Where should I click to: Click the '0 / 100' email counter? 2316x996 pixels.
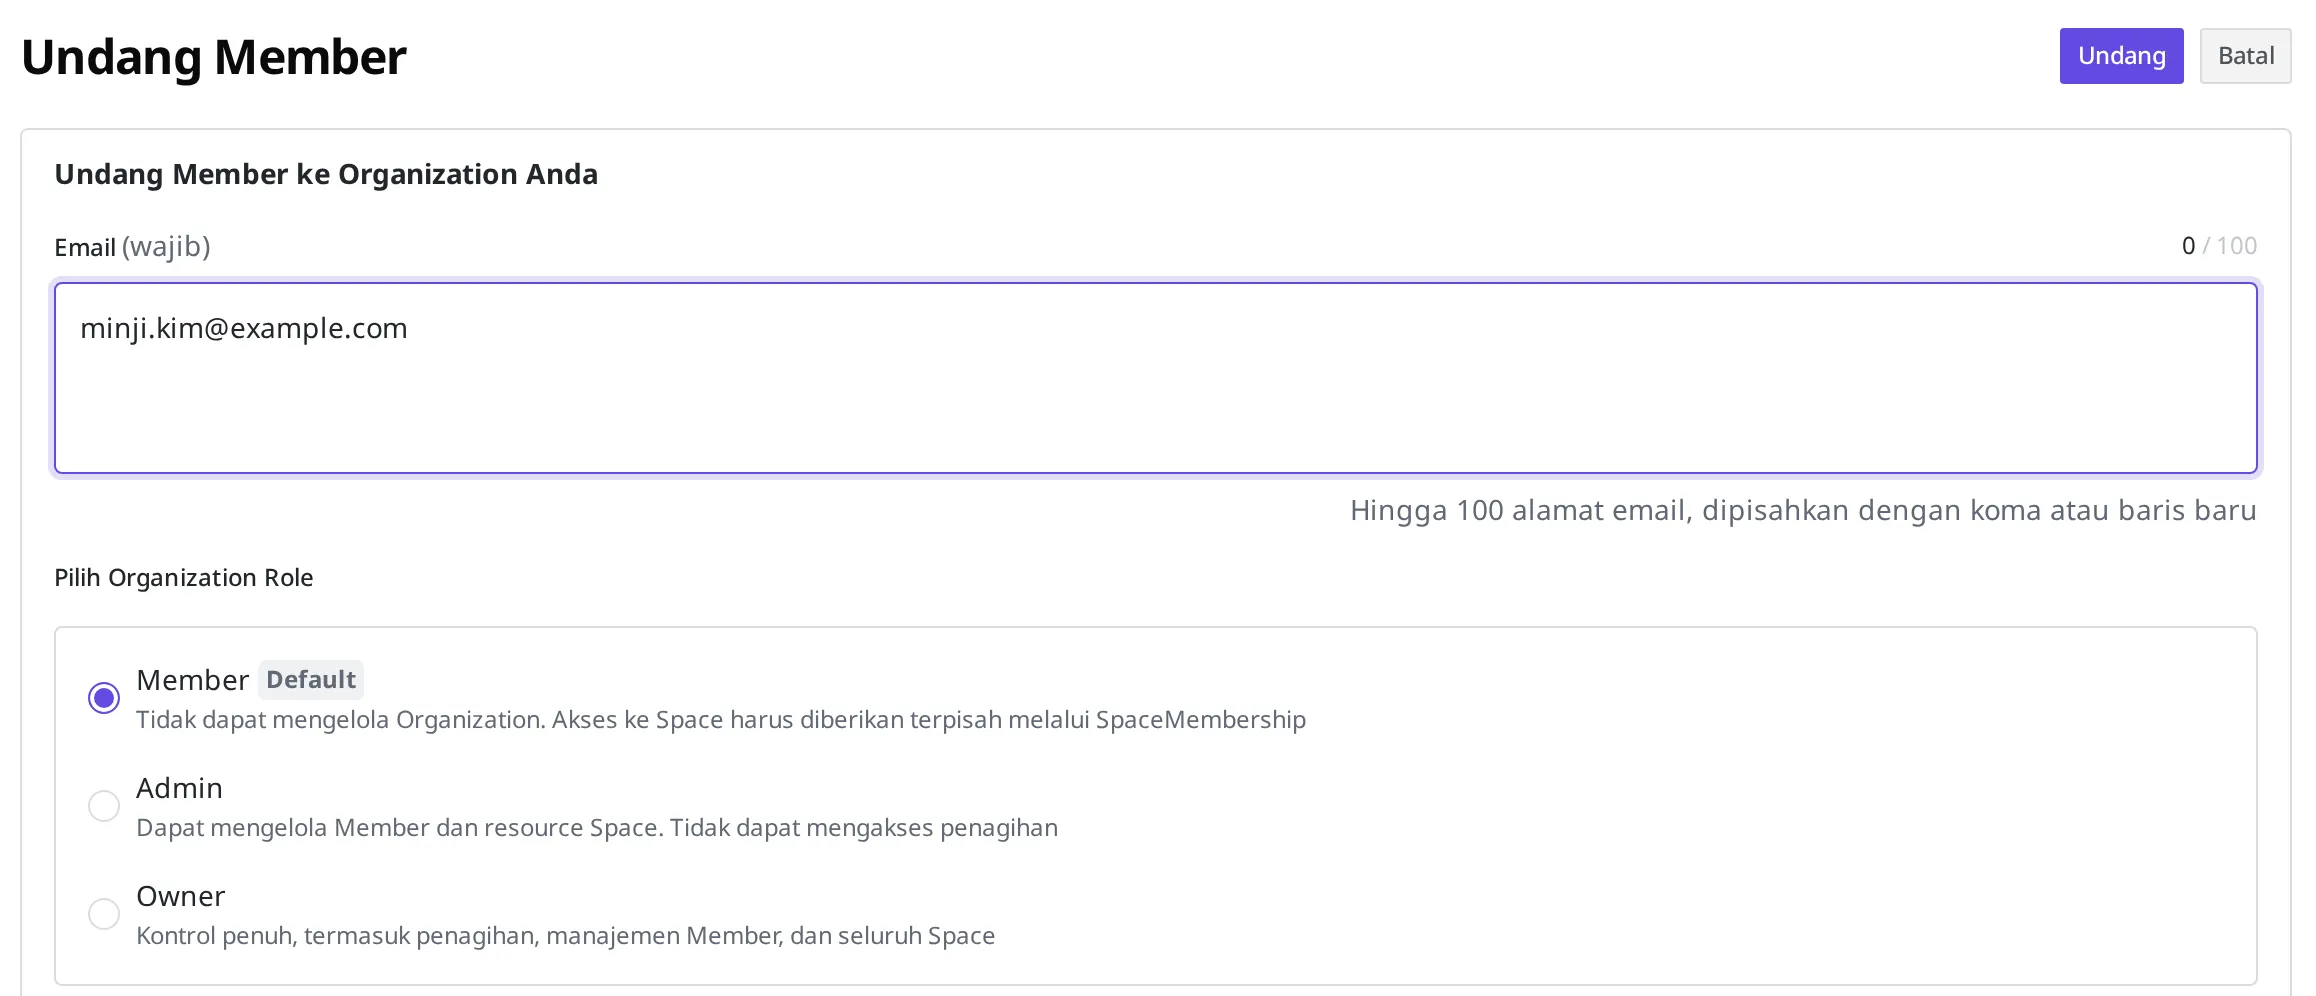pyautogui.click(x=2219, y=246)
